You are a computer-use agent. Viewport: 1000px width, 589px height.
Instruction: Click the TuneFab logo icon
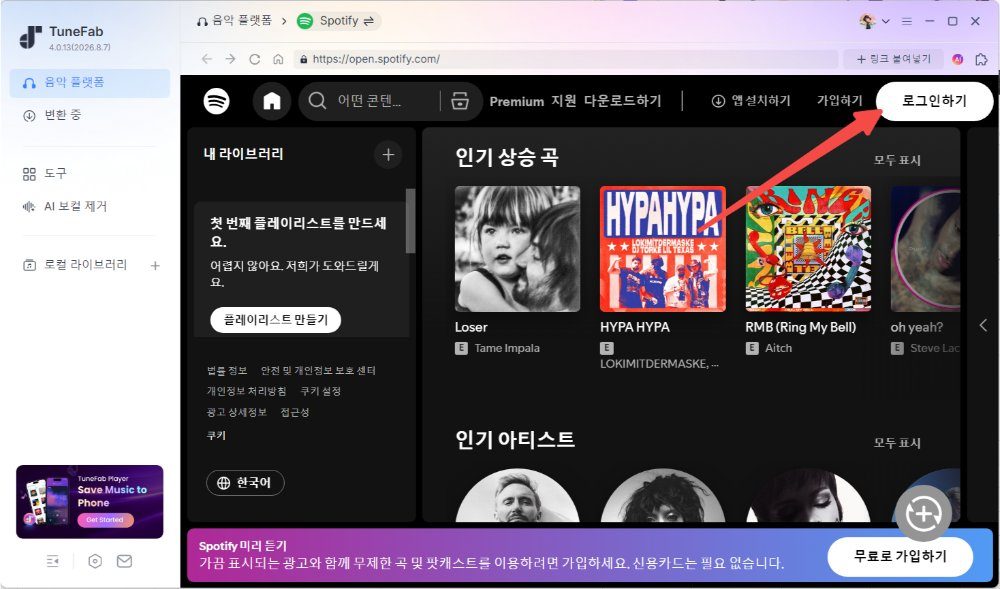click(31, 38)
